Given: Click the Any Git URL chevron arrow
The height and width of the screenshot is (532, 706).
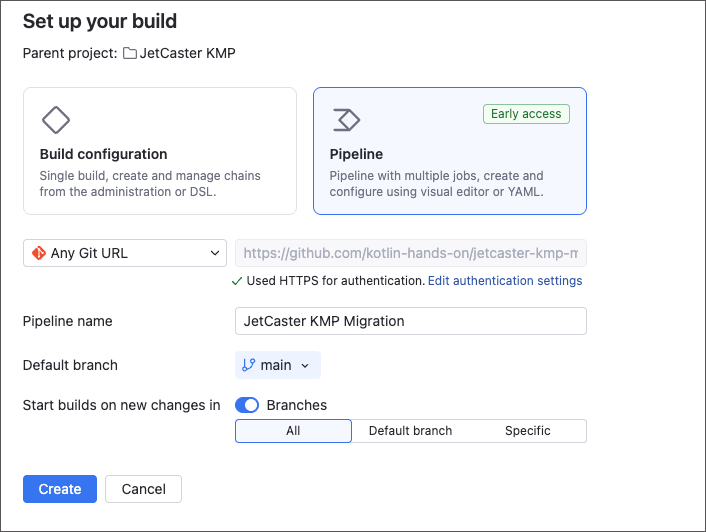Looking at the screenshot, I should point(215,253).
